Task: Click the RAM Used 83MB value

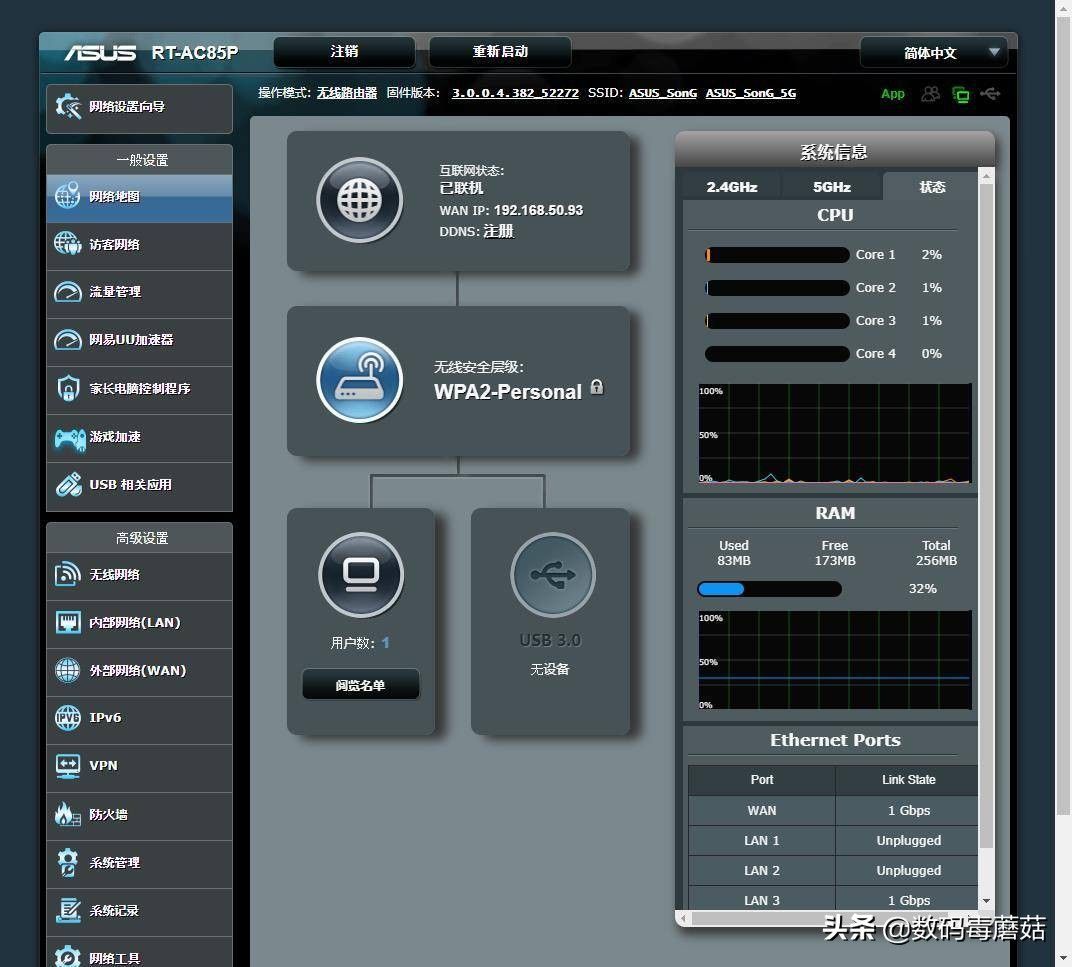Action: coord(734,561)
